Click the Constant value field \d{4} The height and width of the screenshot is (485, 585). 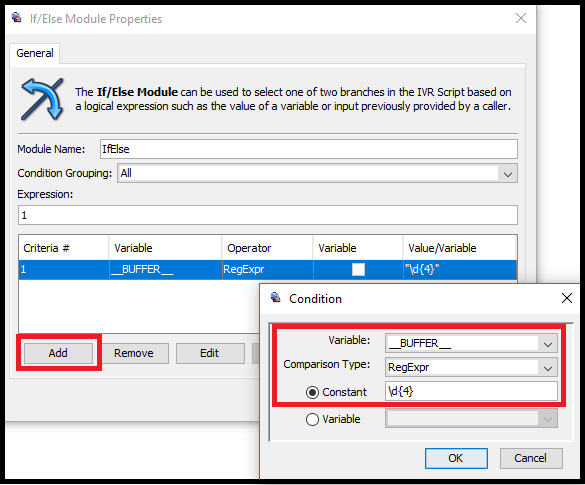coord(472,391)
